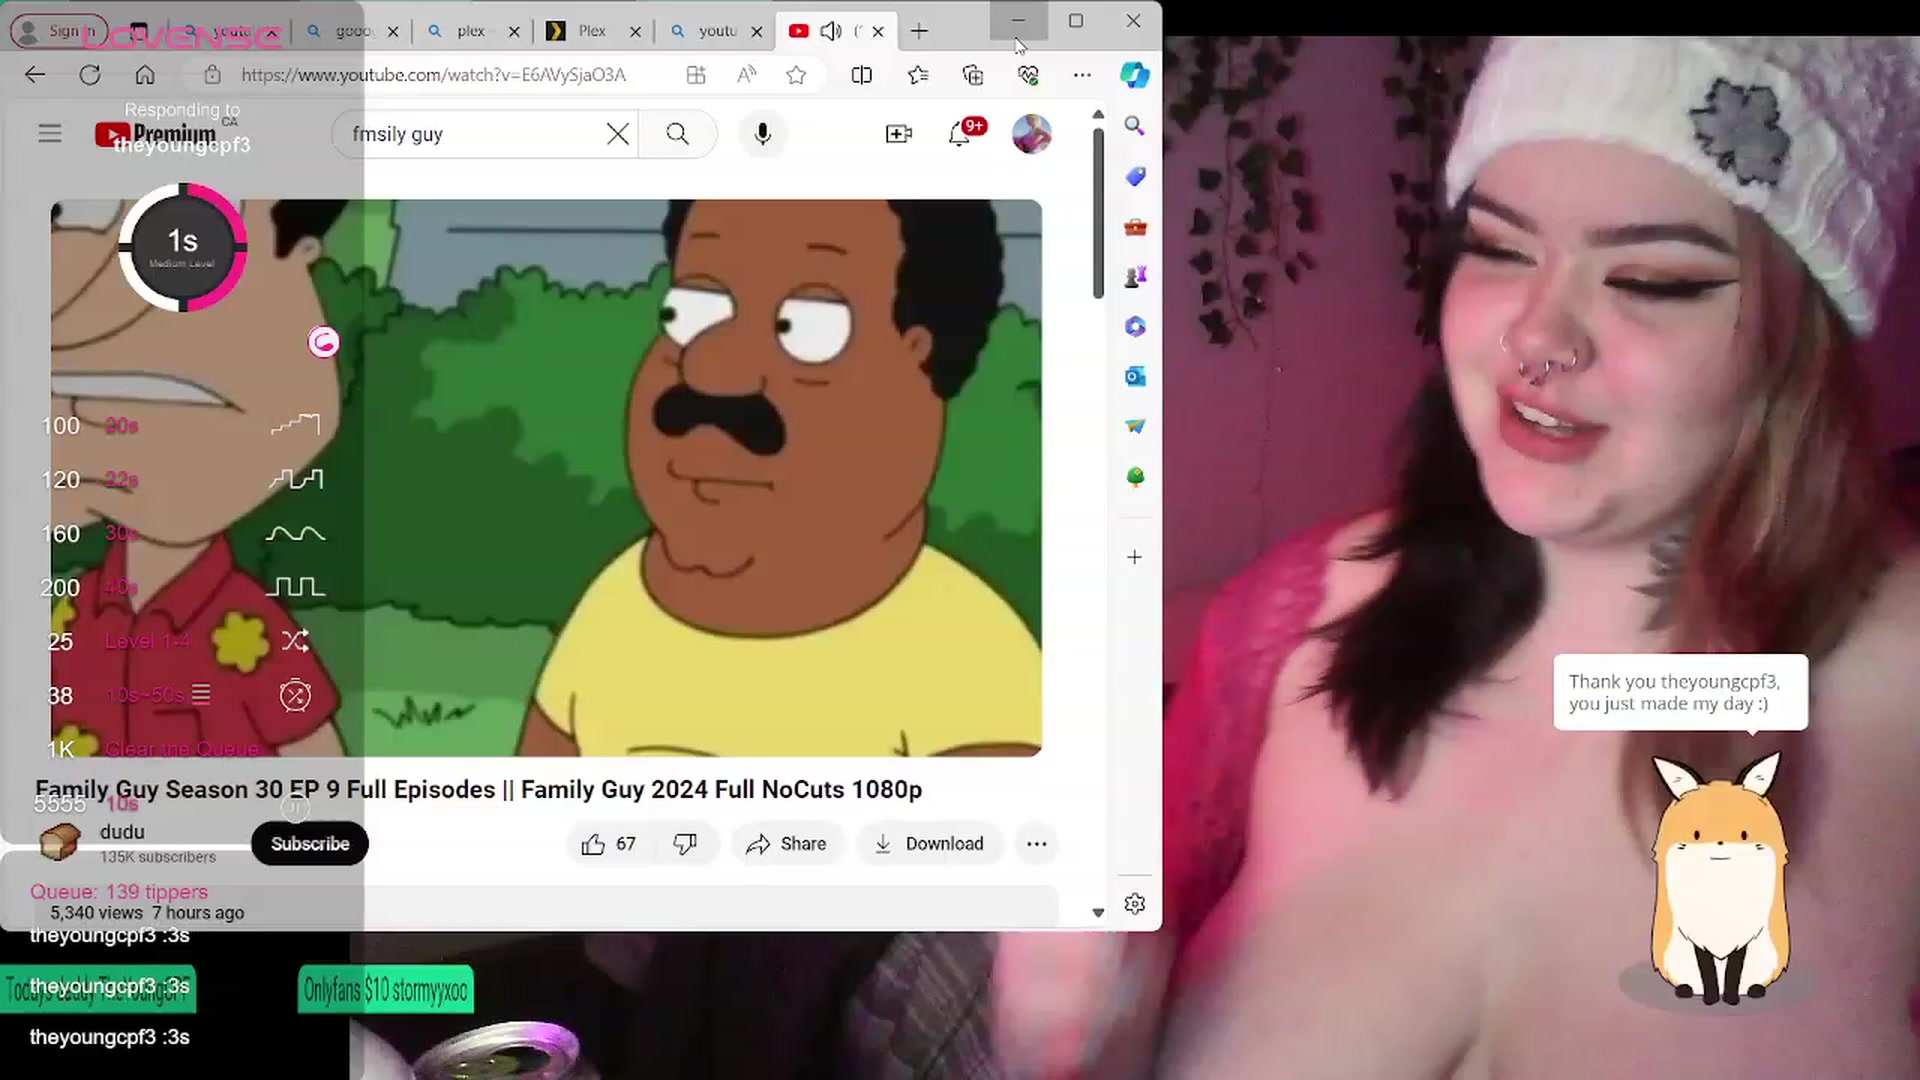Open Edge sidebar Games chess icon

(1134, 277)
